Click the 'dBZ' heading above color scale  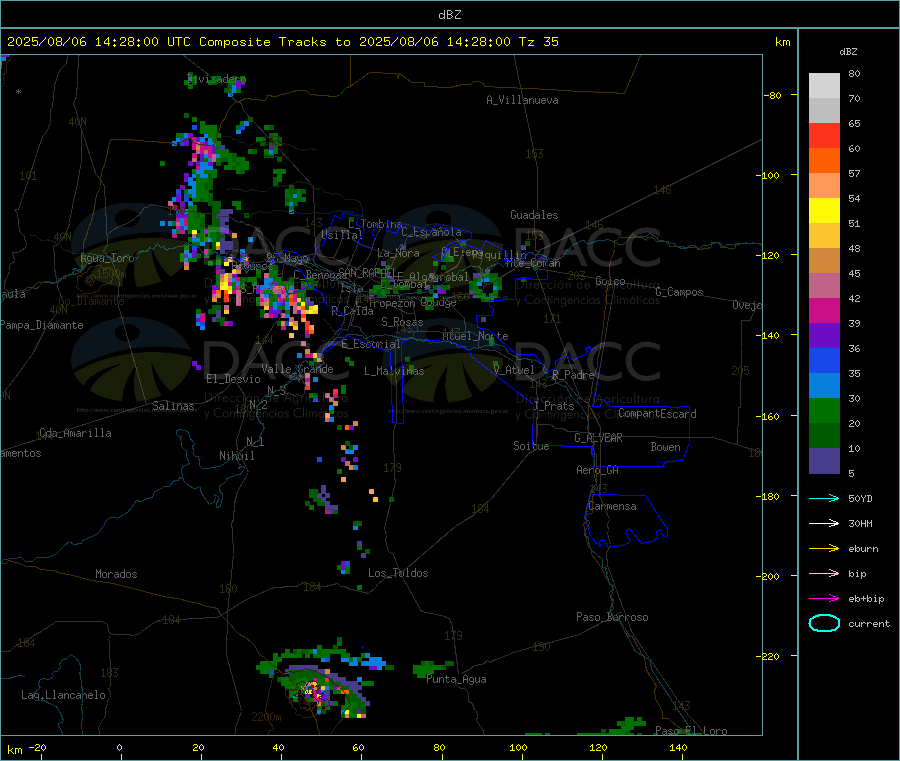tap(848, 52)
